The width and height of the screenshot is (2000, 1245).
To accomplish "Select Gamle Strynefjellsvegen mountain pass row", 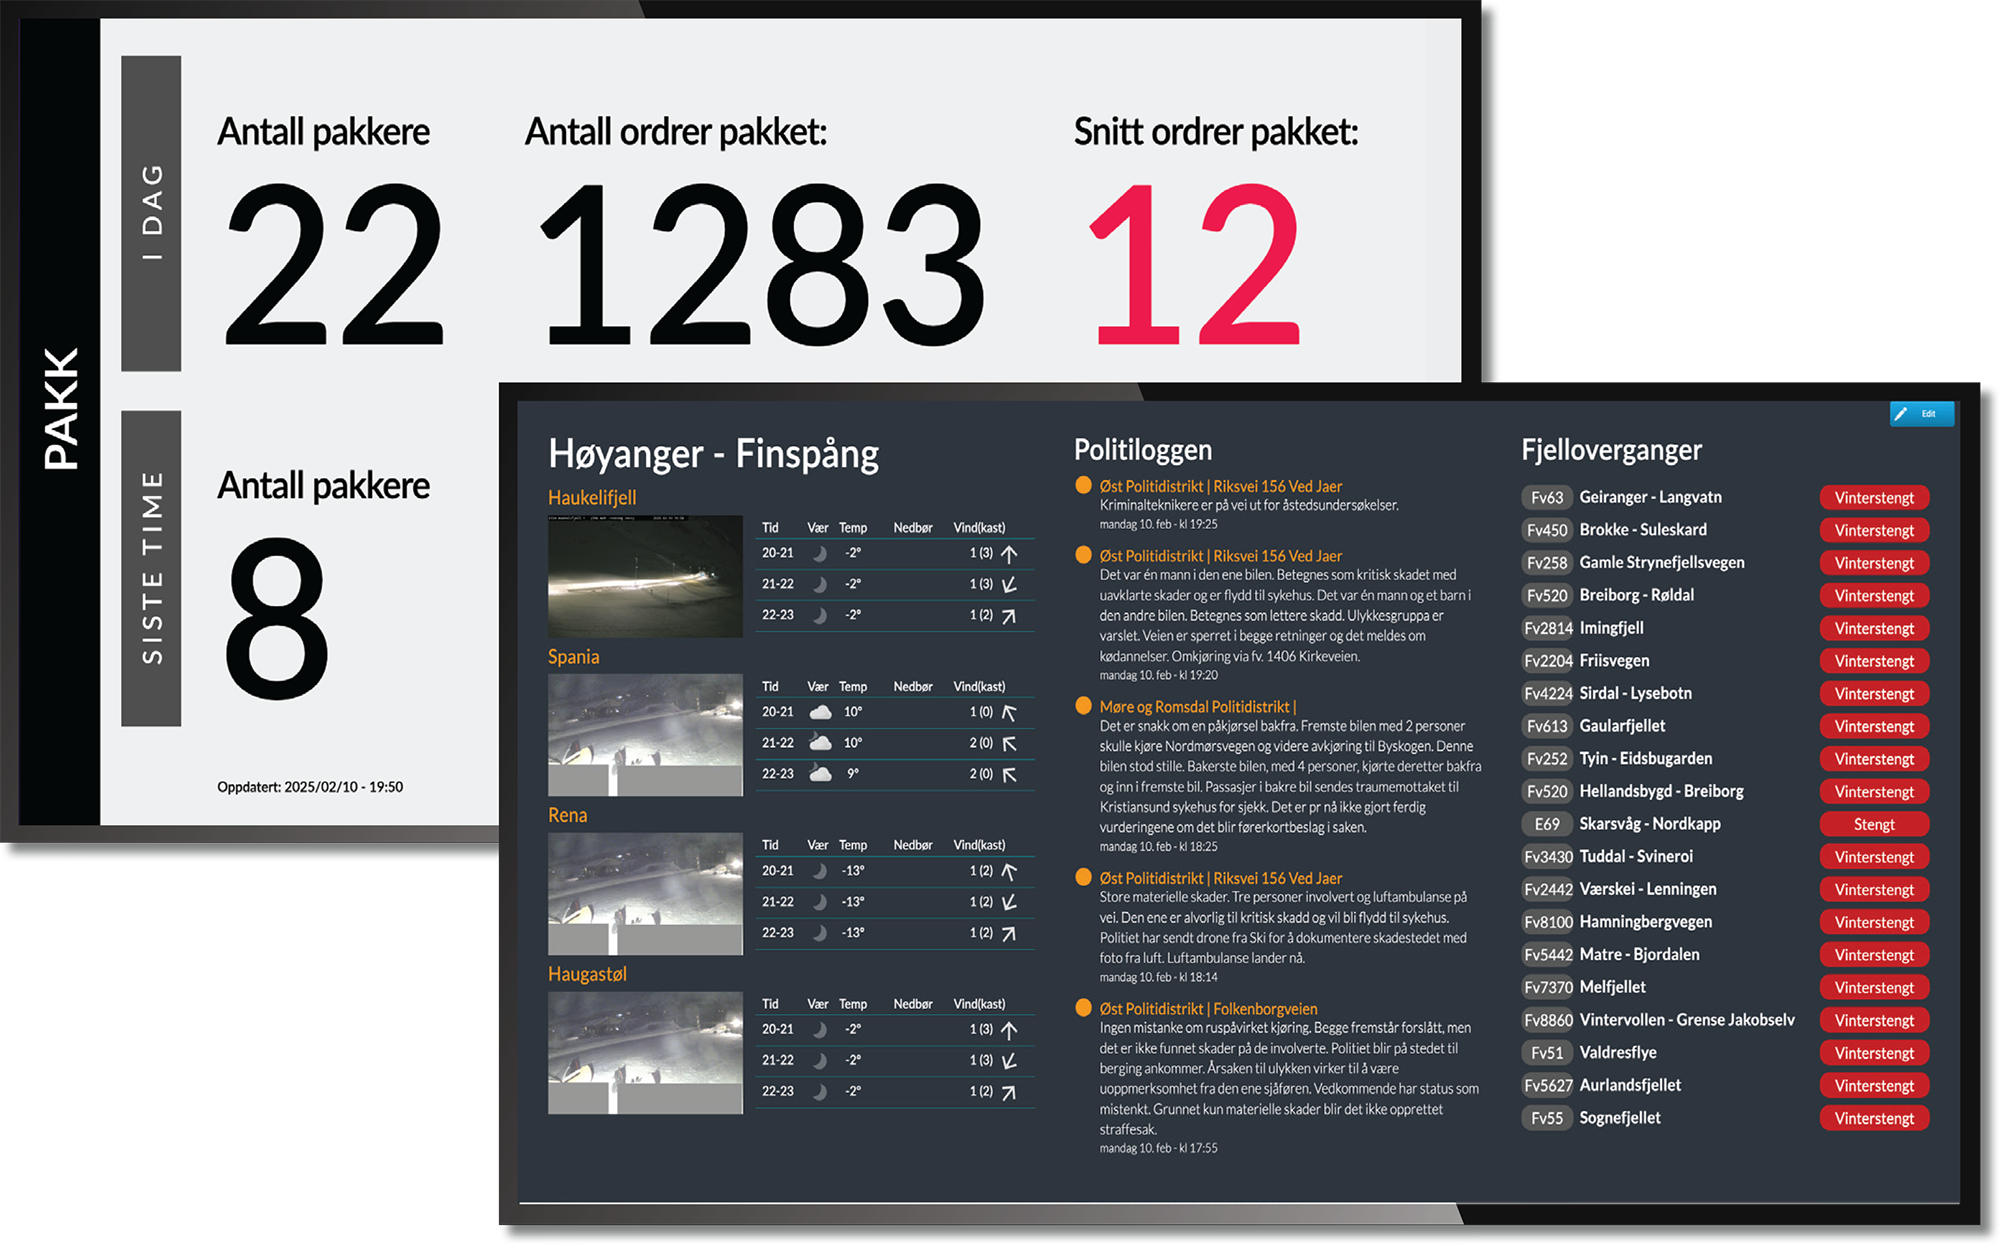I will [1725, 562].
